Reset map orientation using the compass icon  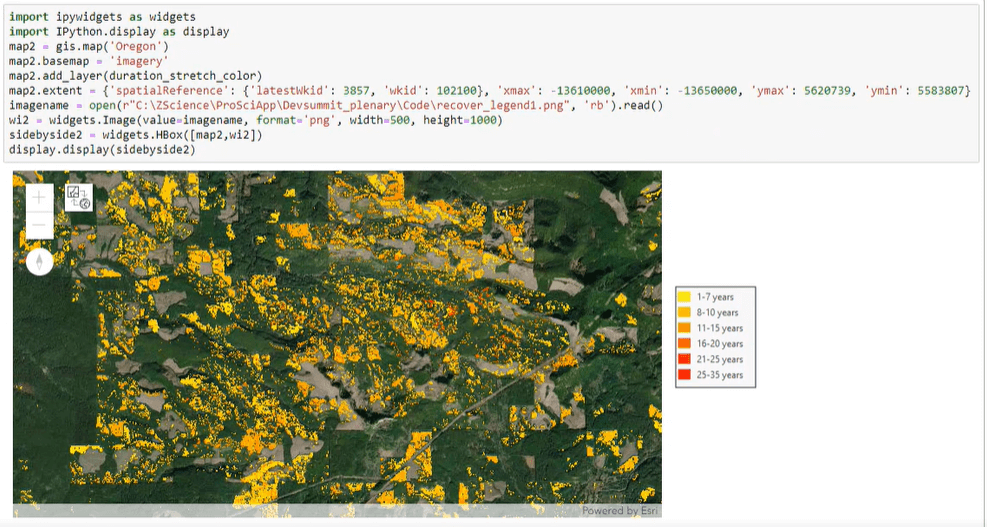(39, 261)
